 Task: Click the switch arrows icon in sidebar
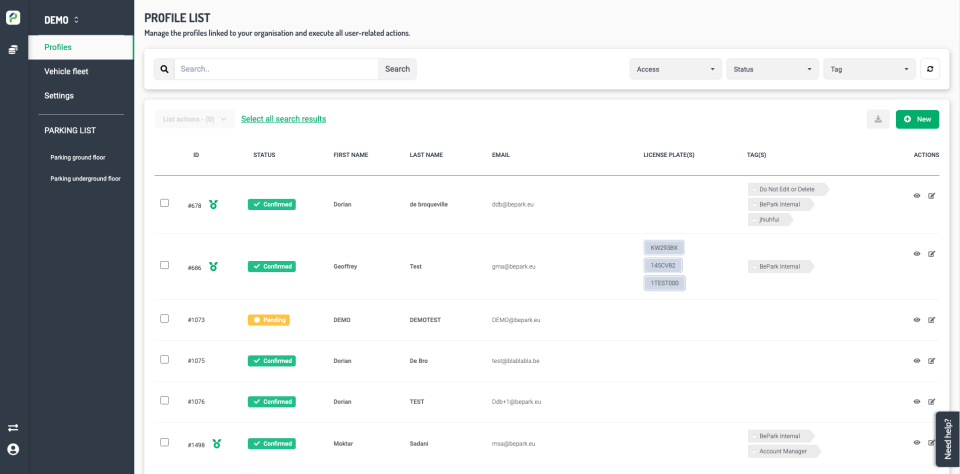pyautogui.click(x=13, y=427)
